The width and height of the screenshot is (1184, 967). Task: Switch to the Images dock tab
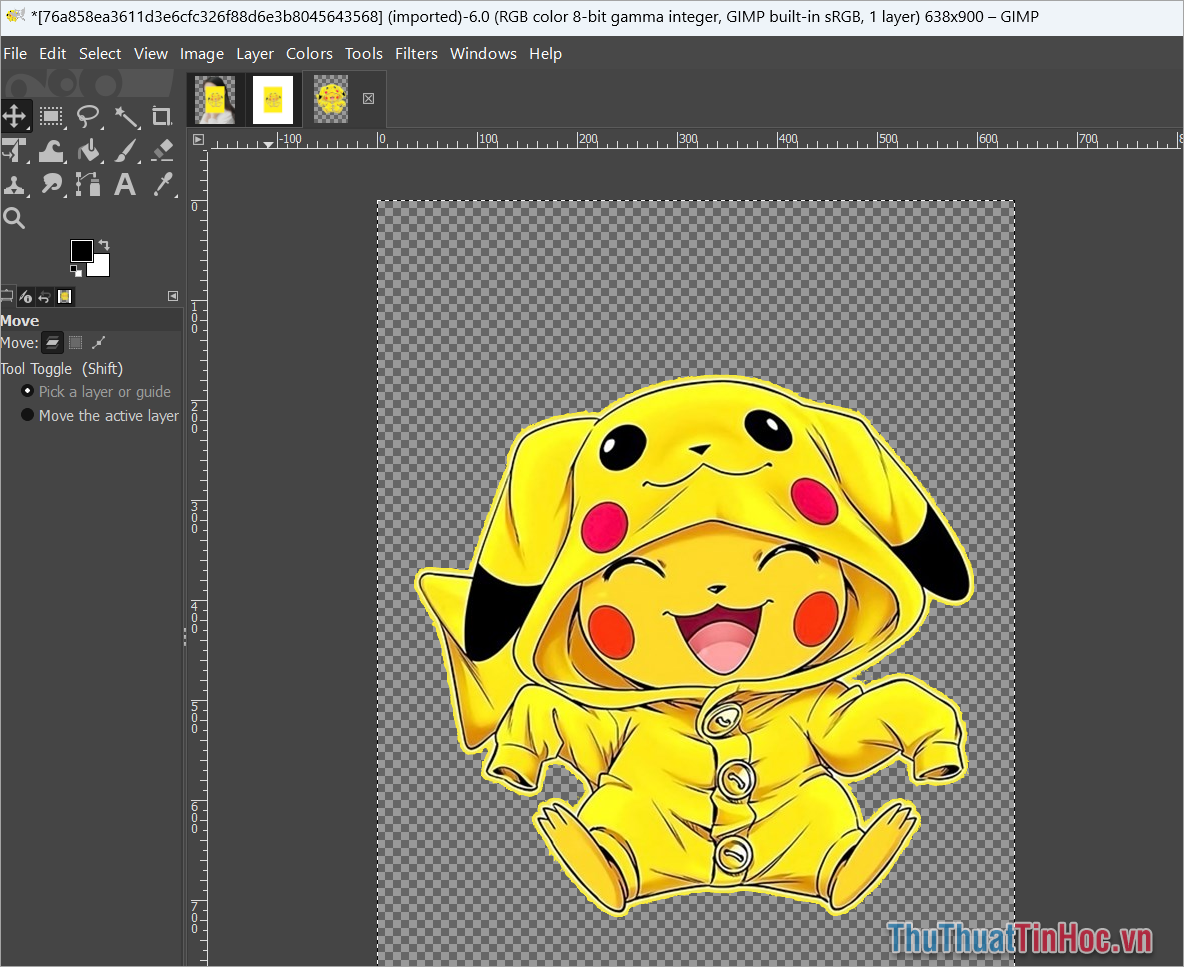65,297
